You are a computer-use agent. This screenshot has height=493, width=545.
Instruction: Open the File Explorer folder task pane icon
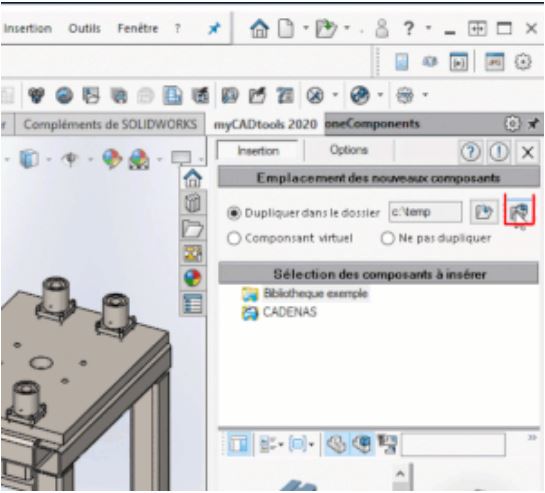(x=193, y=228)
